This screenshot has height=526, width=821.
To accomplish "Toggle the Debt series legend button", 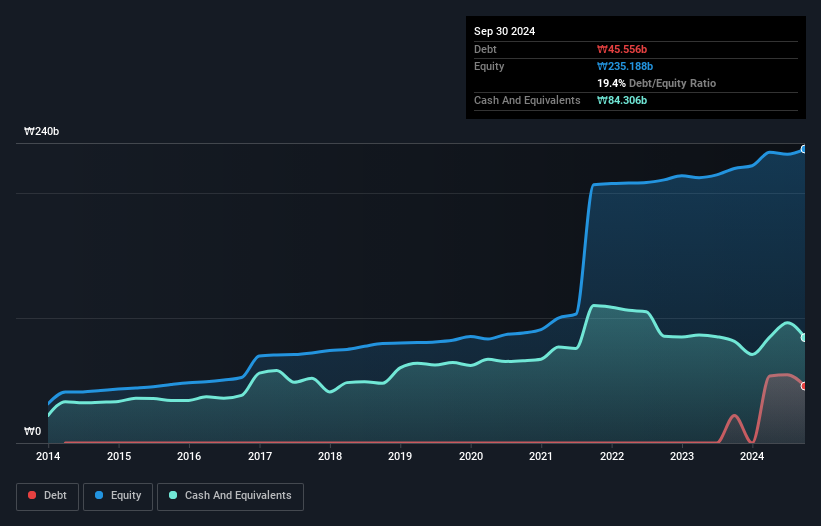I will (x=48, y=496).
